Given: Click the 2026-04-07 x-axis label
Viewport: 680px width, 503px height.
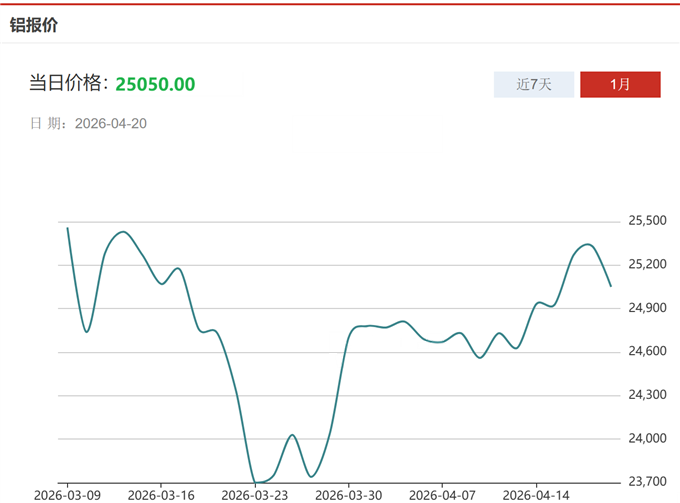Looking at the screenshot, I should 441,495.
